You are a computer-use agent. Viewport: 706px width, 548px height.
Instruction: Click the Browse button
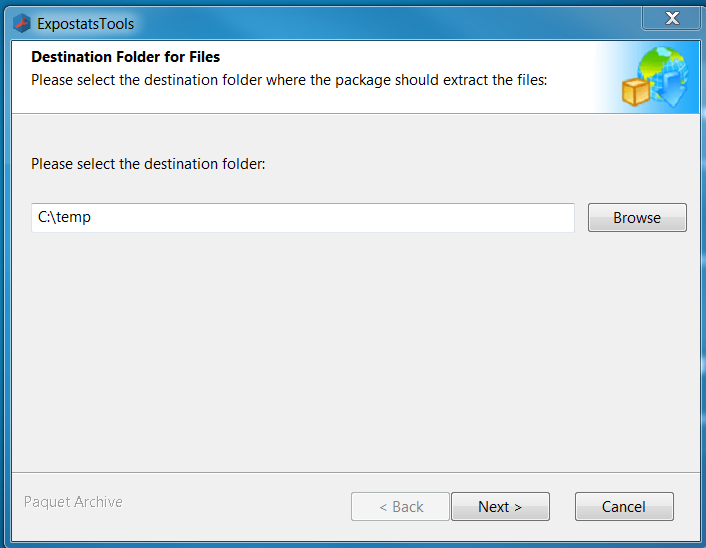637,218
